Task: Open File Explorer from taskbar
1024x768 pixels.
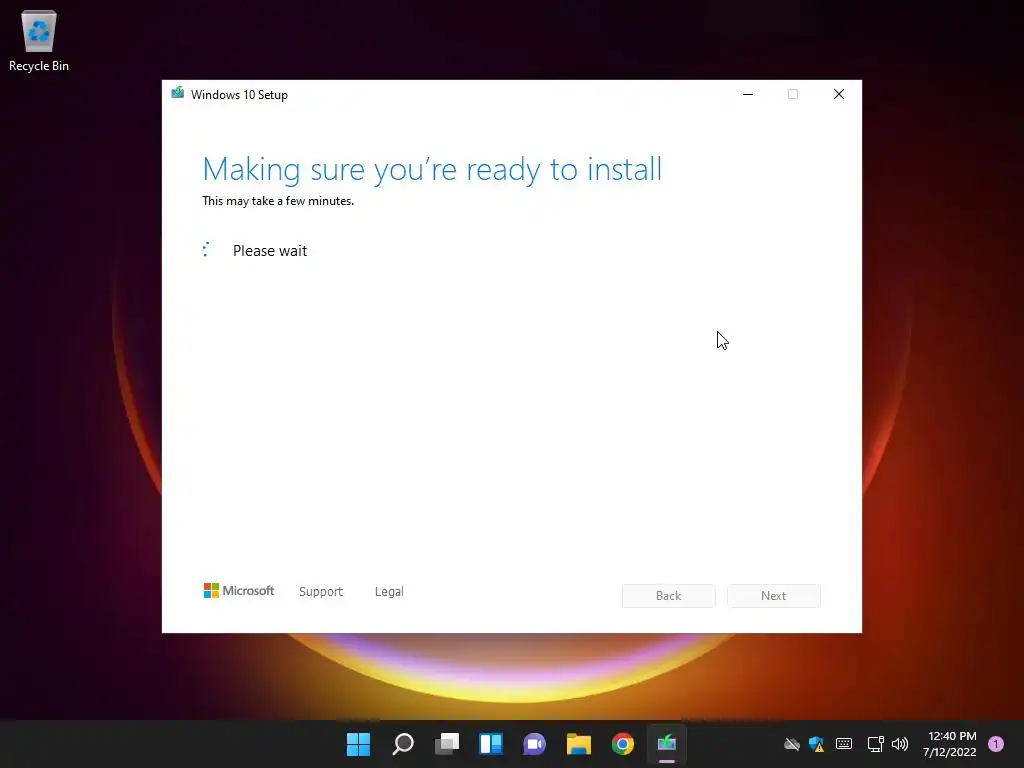Action: coord(579,744)
